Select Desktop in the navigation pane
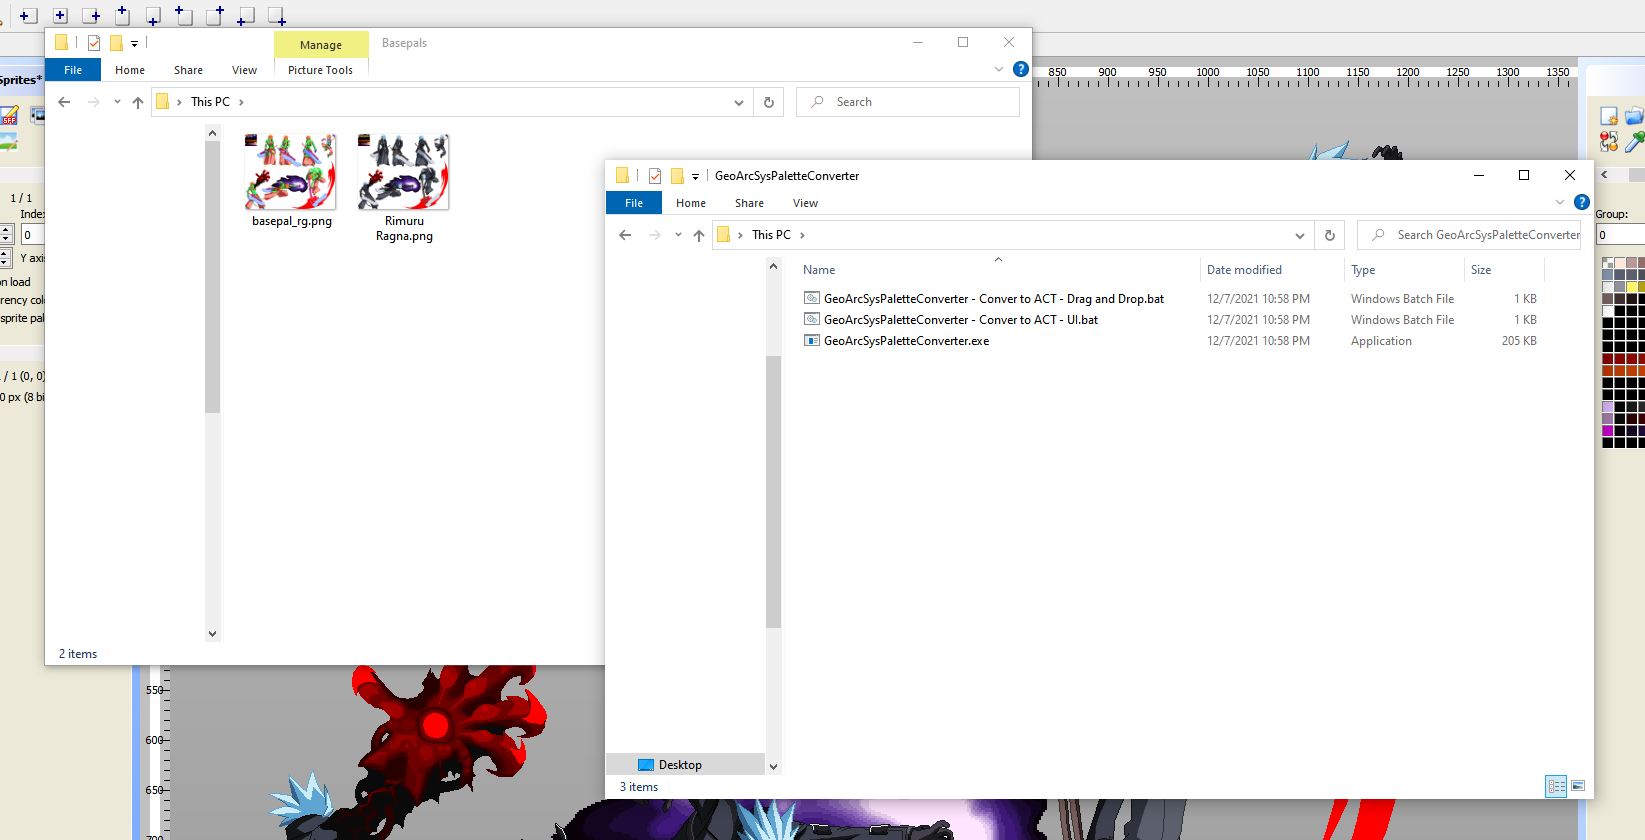The image size is (1645, 840). (x=686, y=765)
